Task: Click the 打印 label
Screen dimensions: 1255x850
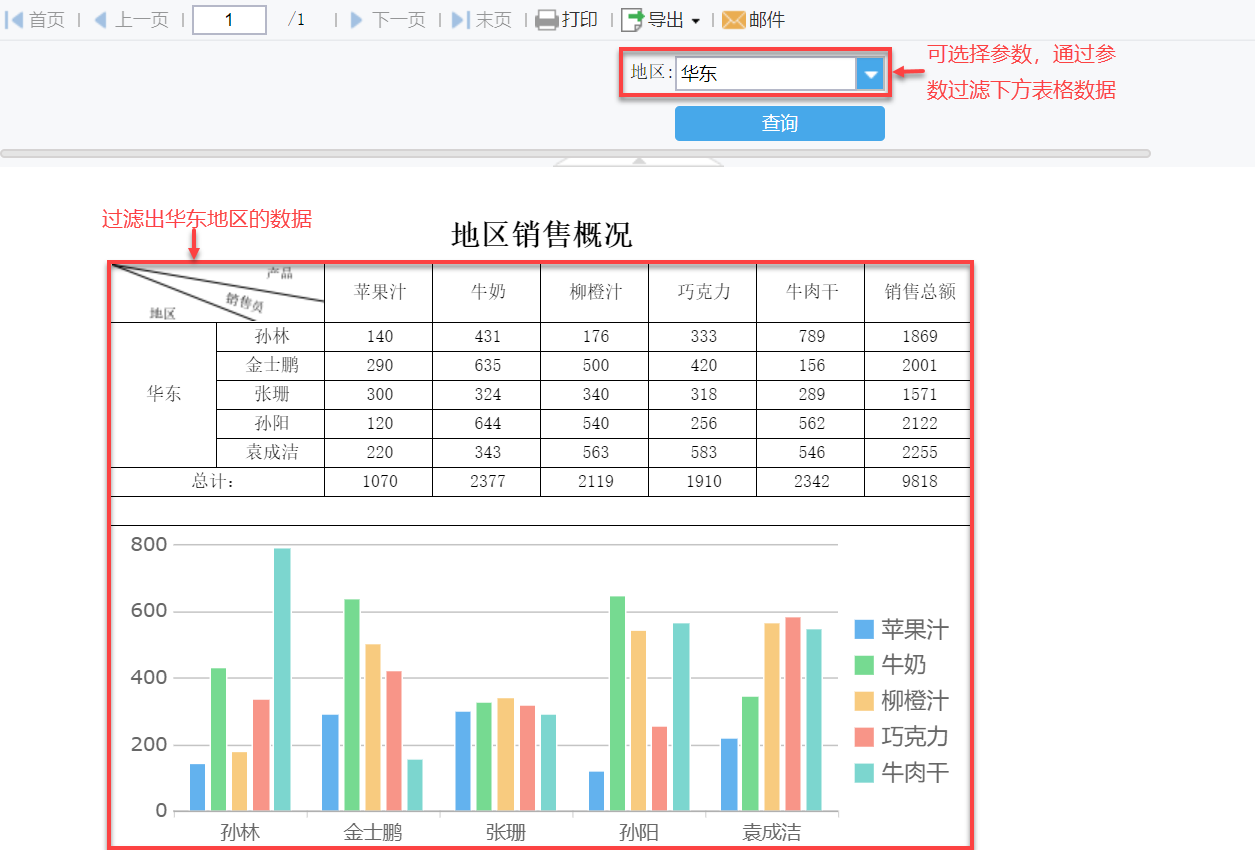Action: click(580, 20)
